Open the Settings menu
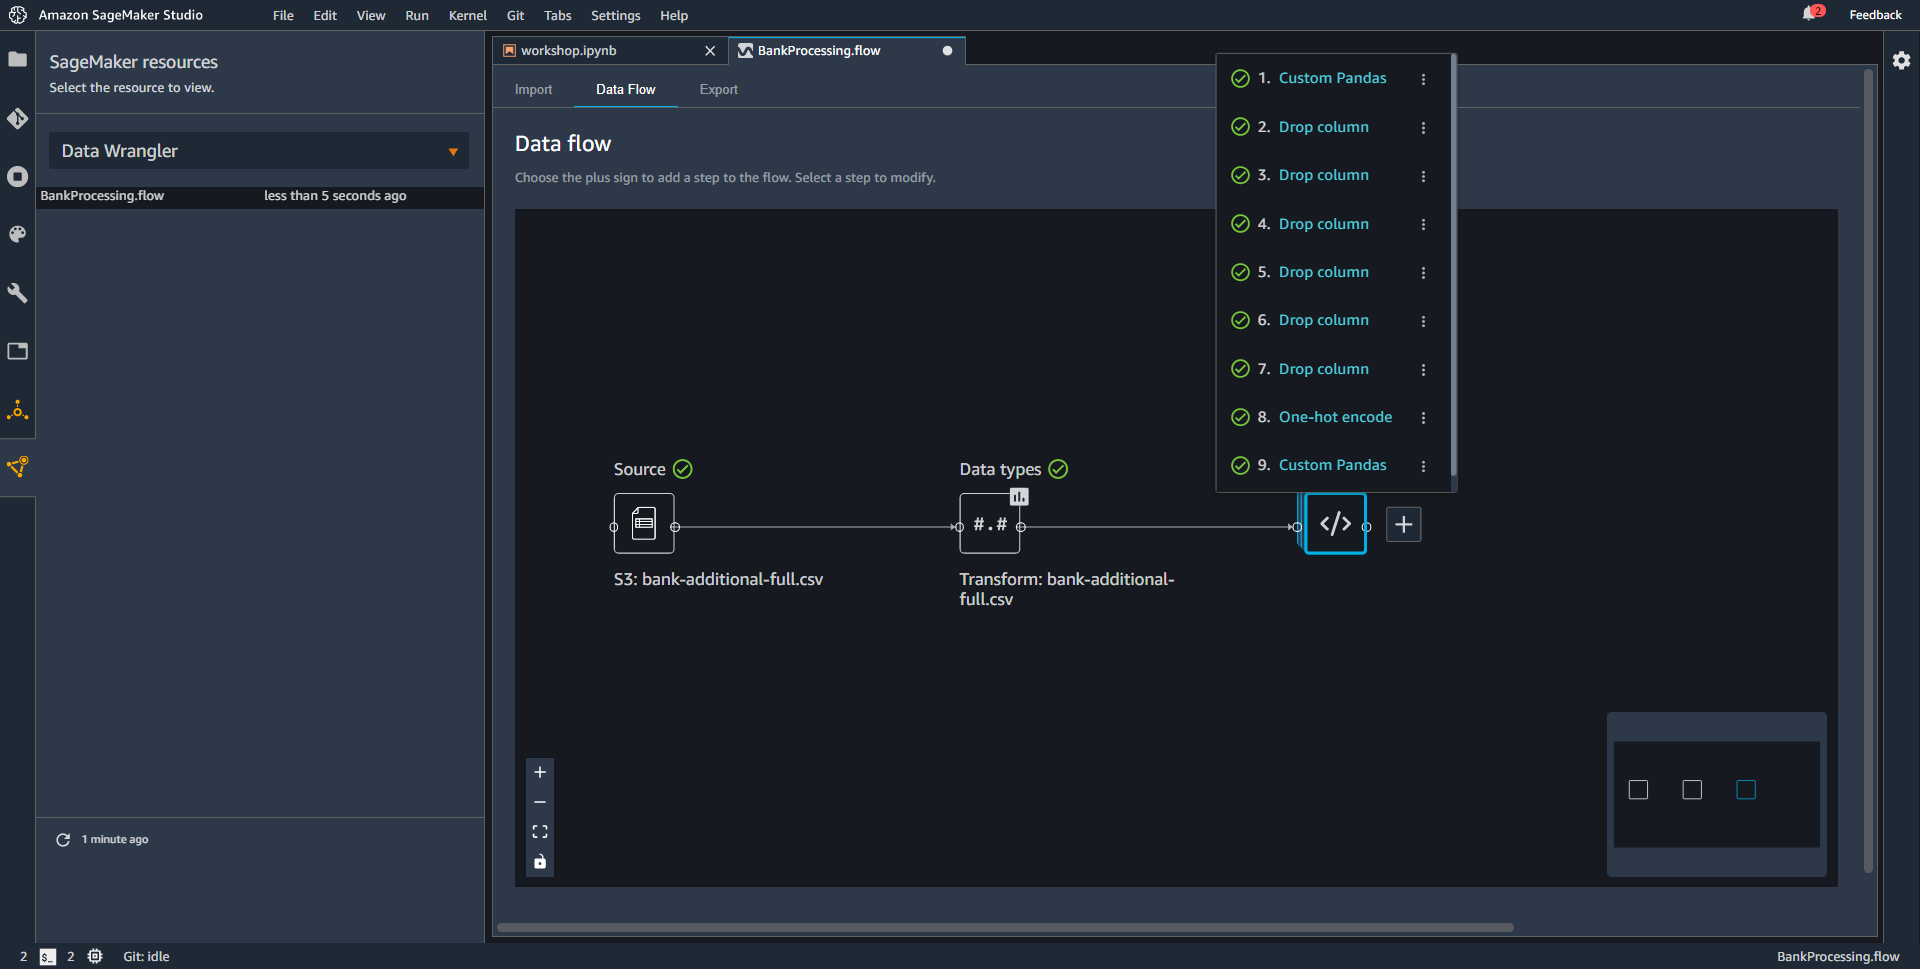 (616, 15)
